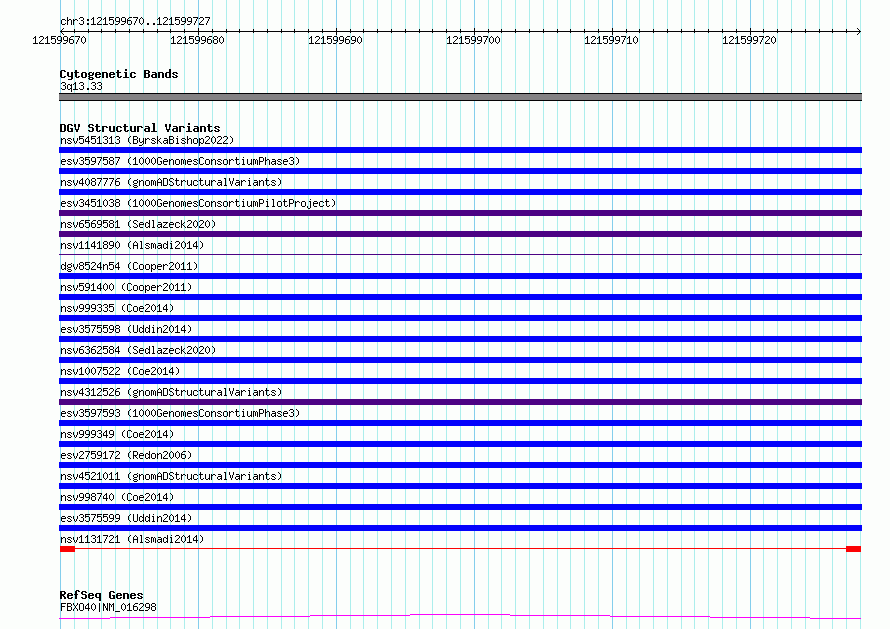Click the purple bar under nsv4312526
This screenshot has height=629, width=890.
[x=460, y=402]
